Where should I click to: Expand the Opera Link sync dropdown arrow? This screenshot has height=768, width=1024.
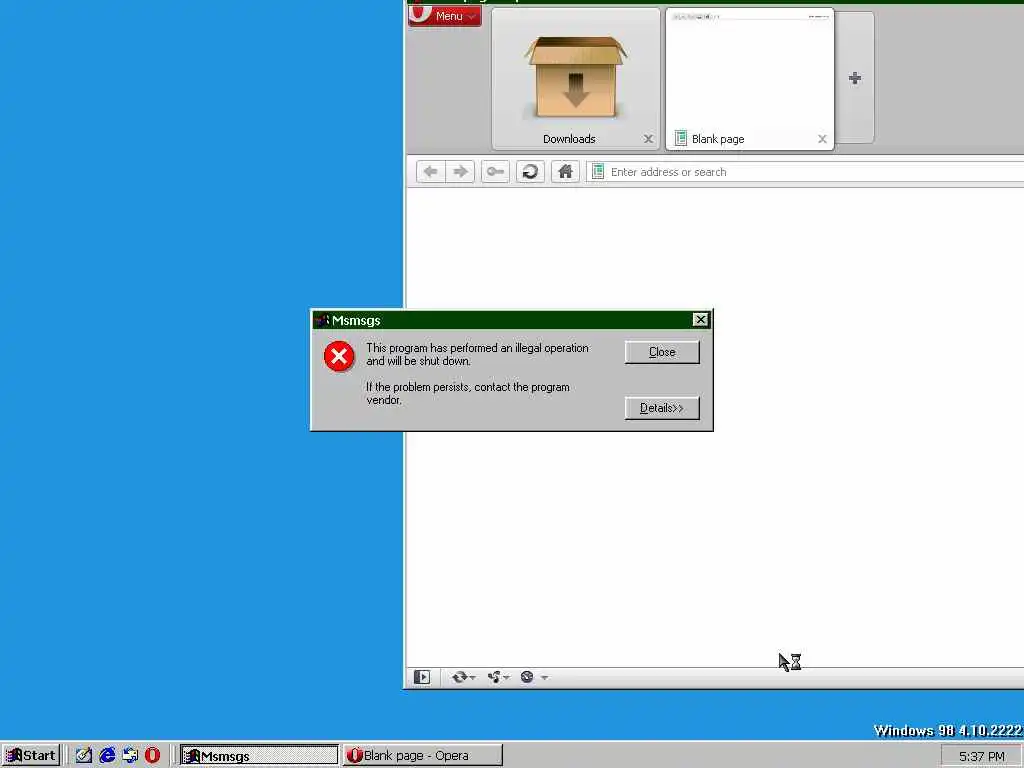pos(472,678)
